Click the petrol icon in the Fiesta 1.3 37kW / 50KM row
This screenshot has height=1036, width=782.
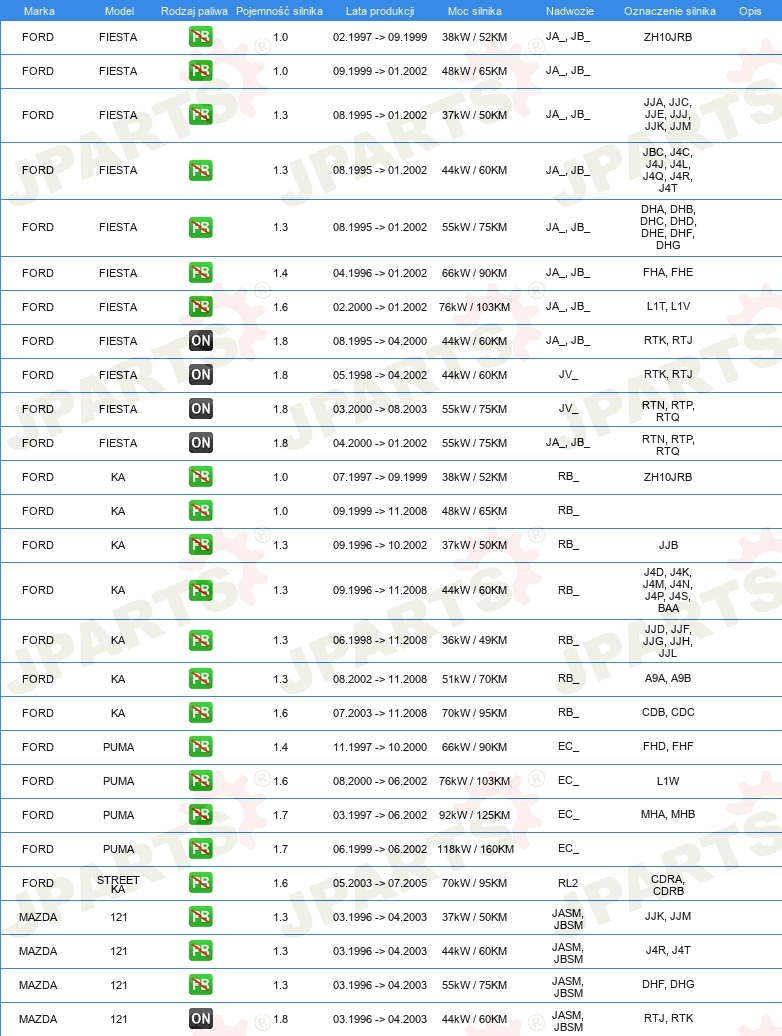coord(201,115)
